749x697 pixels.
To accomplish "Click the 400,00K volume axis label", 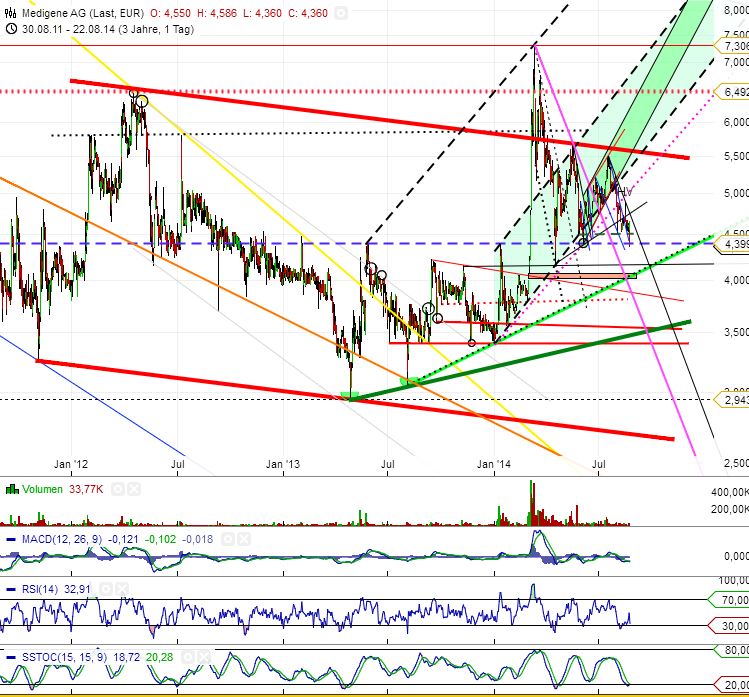I will [x=730, y=492].
